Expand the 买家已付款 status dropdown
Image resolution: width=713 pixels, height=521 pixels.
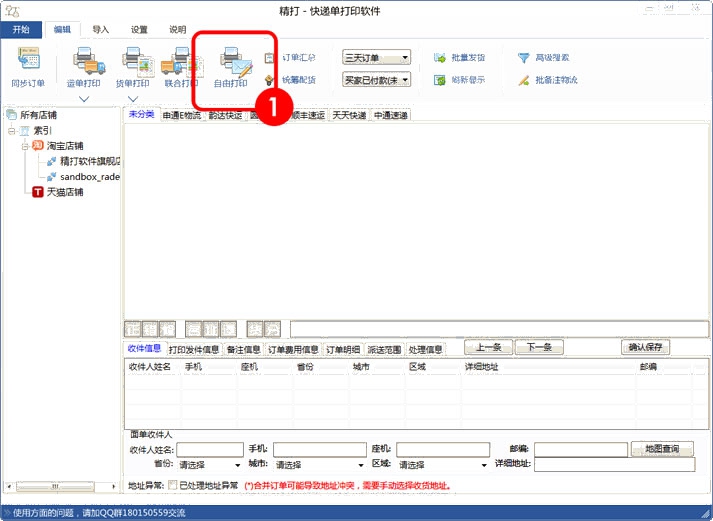[x=376, y=79]
